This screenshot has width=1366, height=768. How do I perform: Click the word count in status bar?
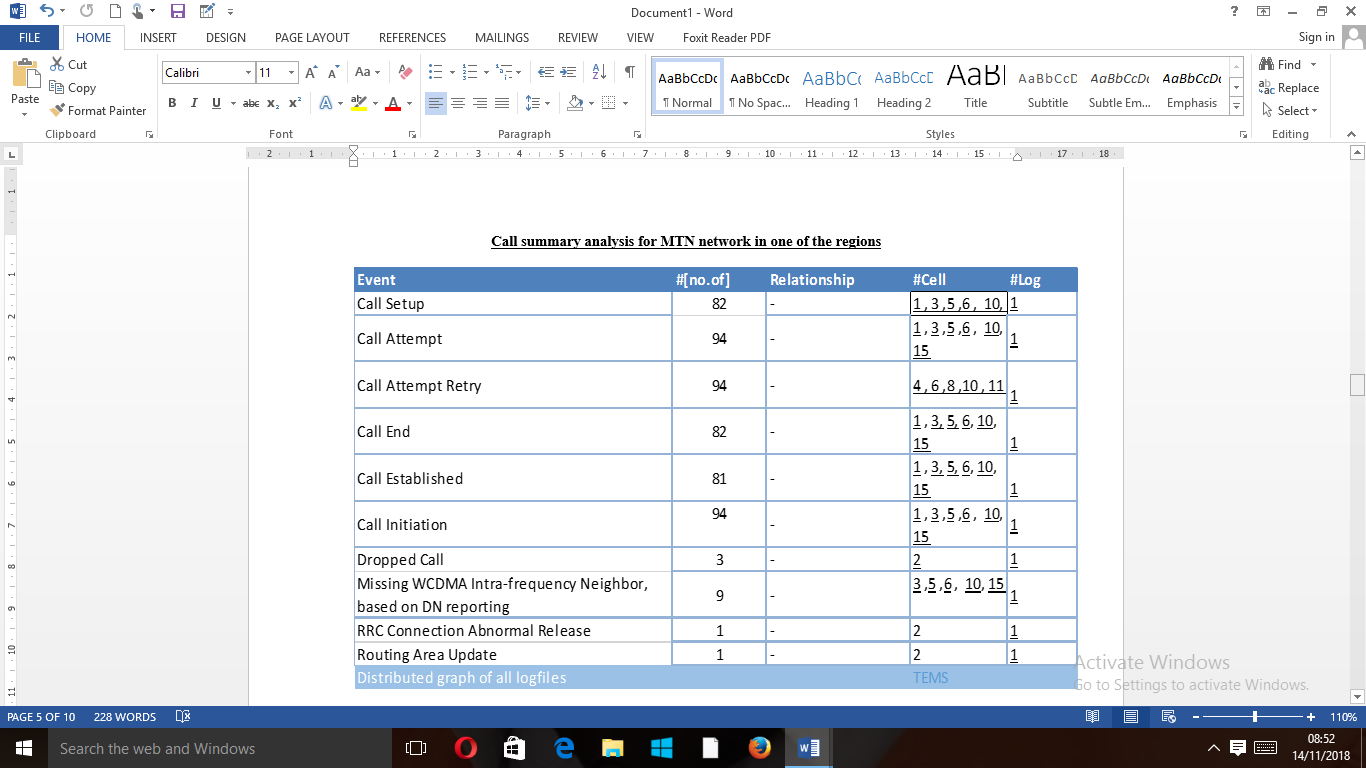tap(125, 717)
